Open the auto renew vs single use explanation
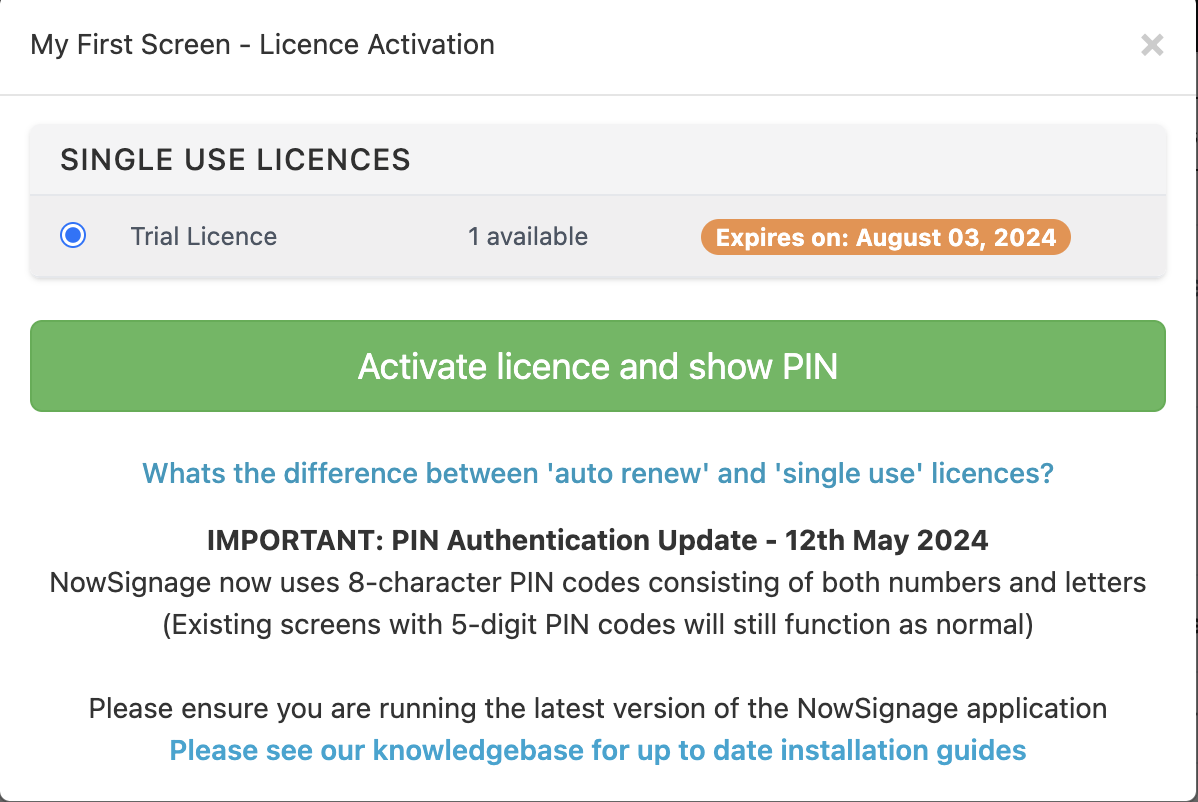Image resolution: width=1198 pixels, height=802 pixels. (x=598, y=473)
